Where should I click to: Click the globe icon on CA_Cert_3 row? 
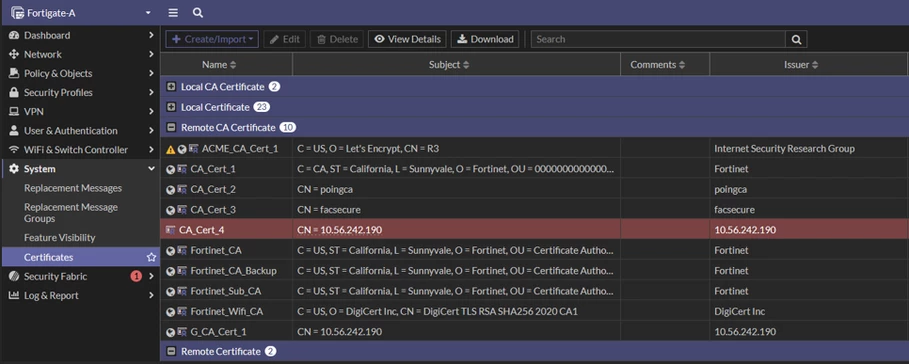point(170,210)
